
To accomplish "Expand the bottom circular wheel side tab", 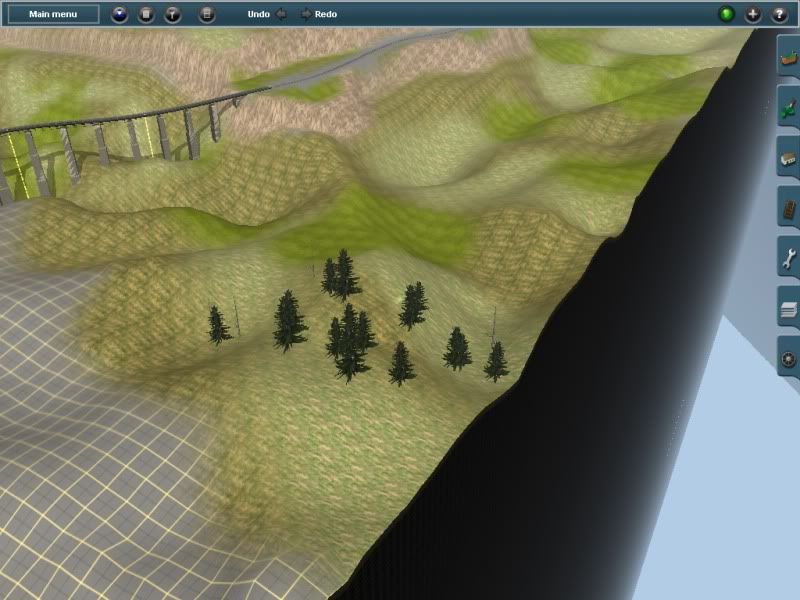I will point(788,359).
